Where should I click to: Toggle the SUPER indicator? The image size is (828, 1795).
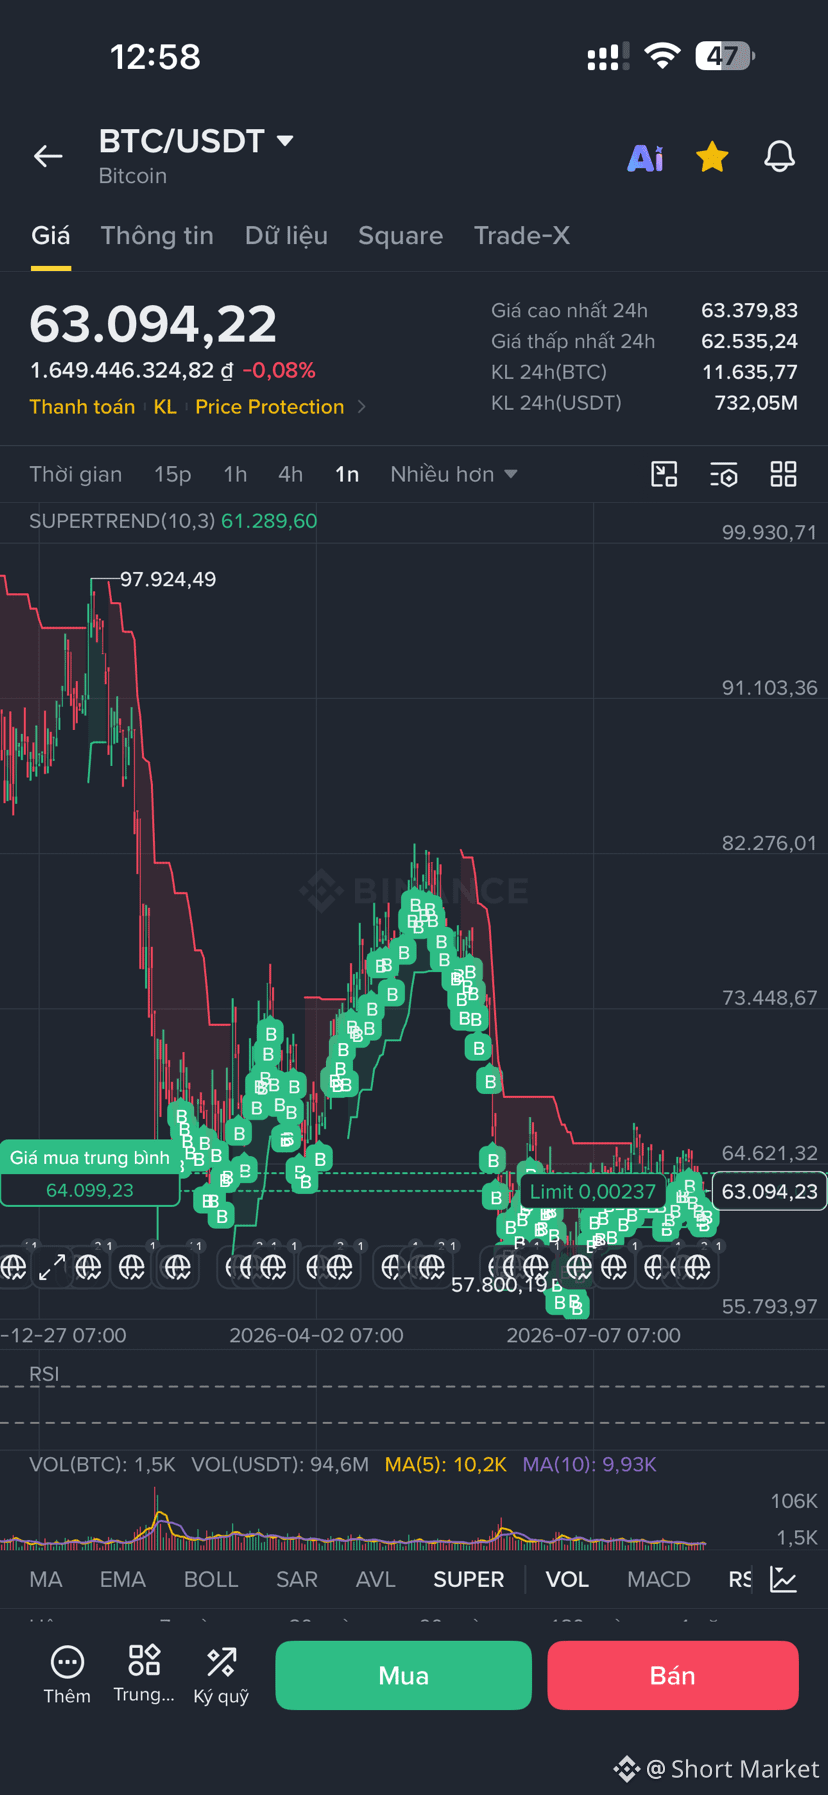click(x=469, y=1579)
